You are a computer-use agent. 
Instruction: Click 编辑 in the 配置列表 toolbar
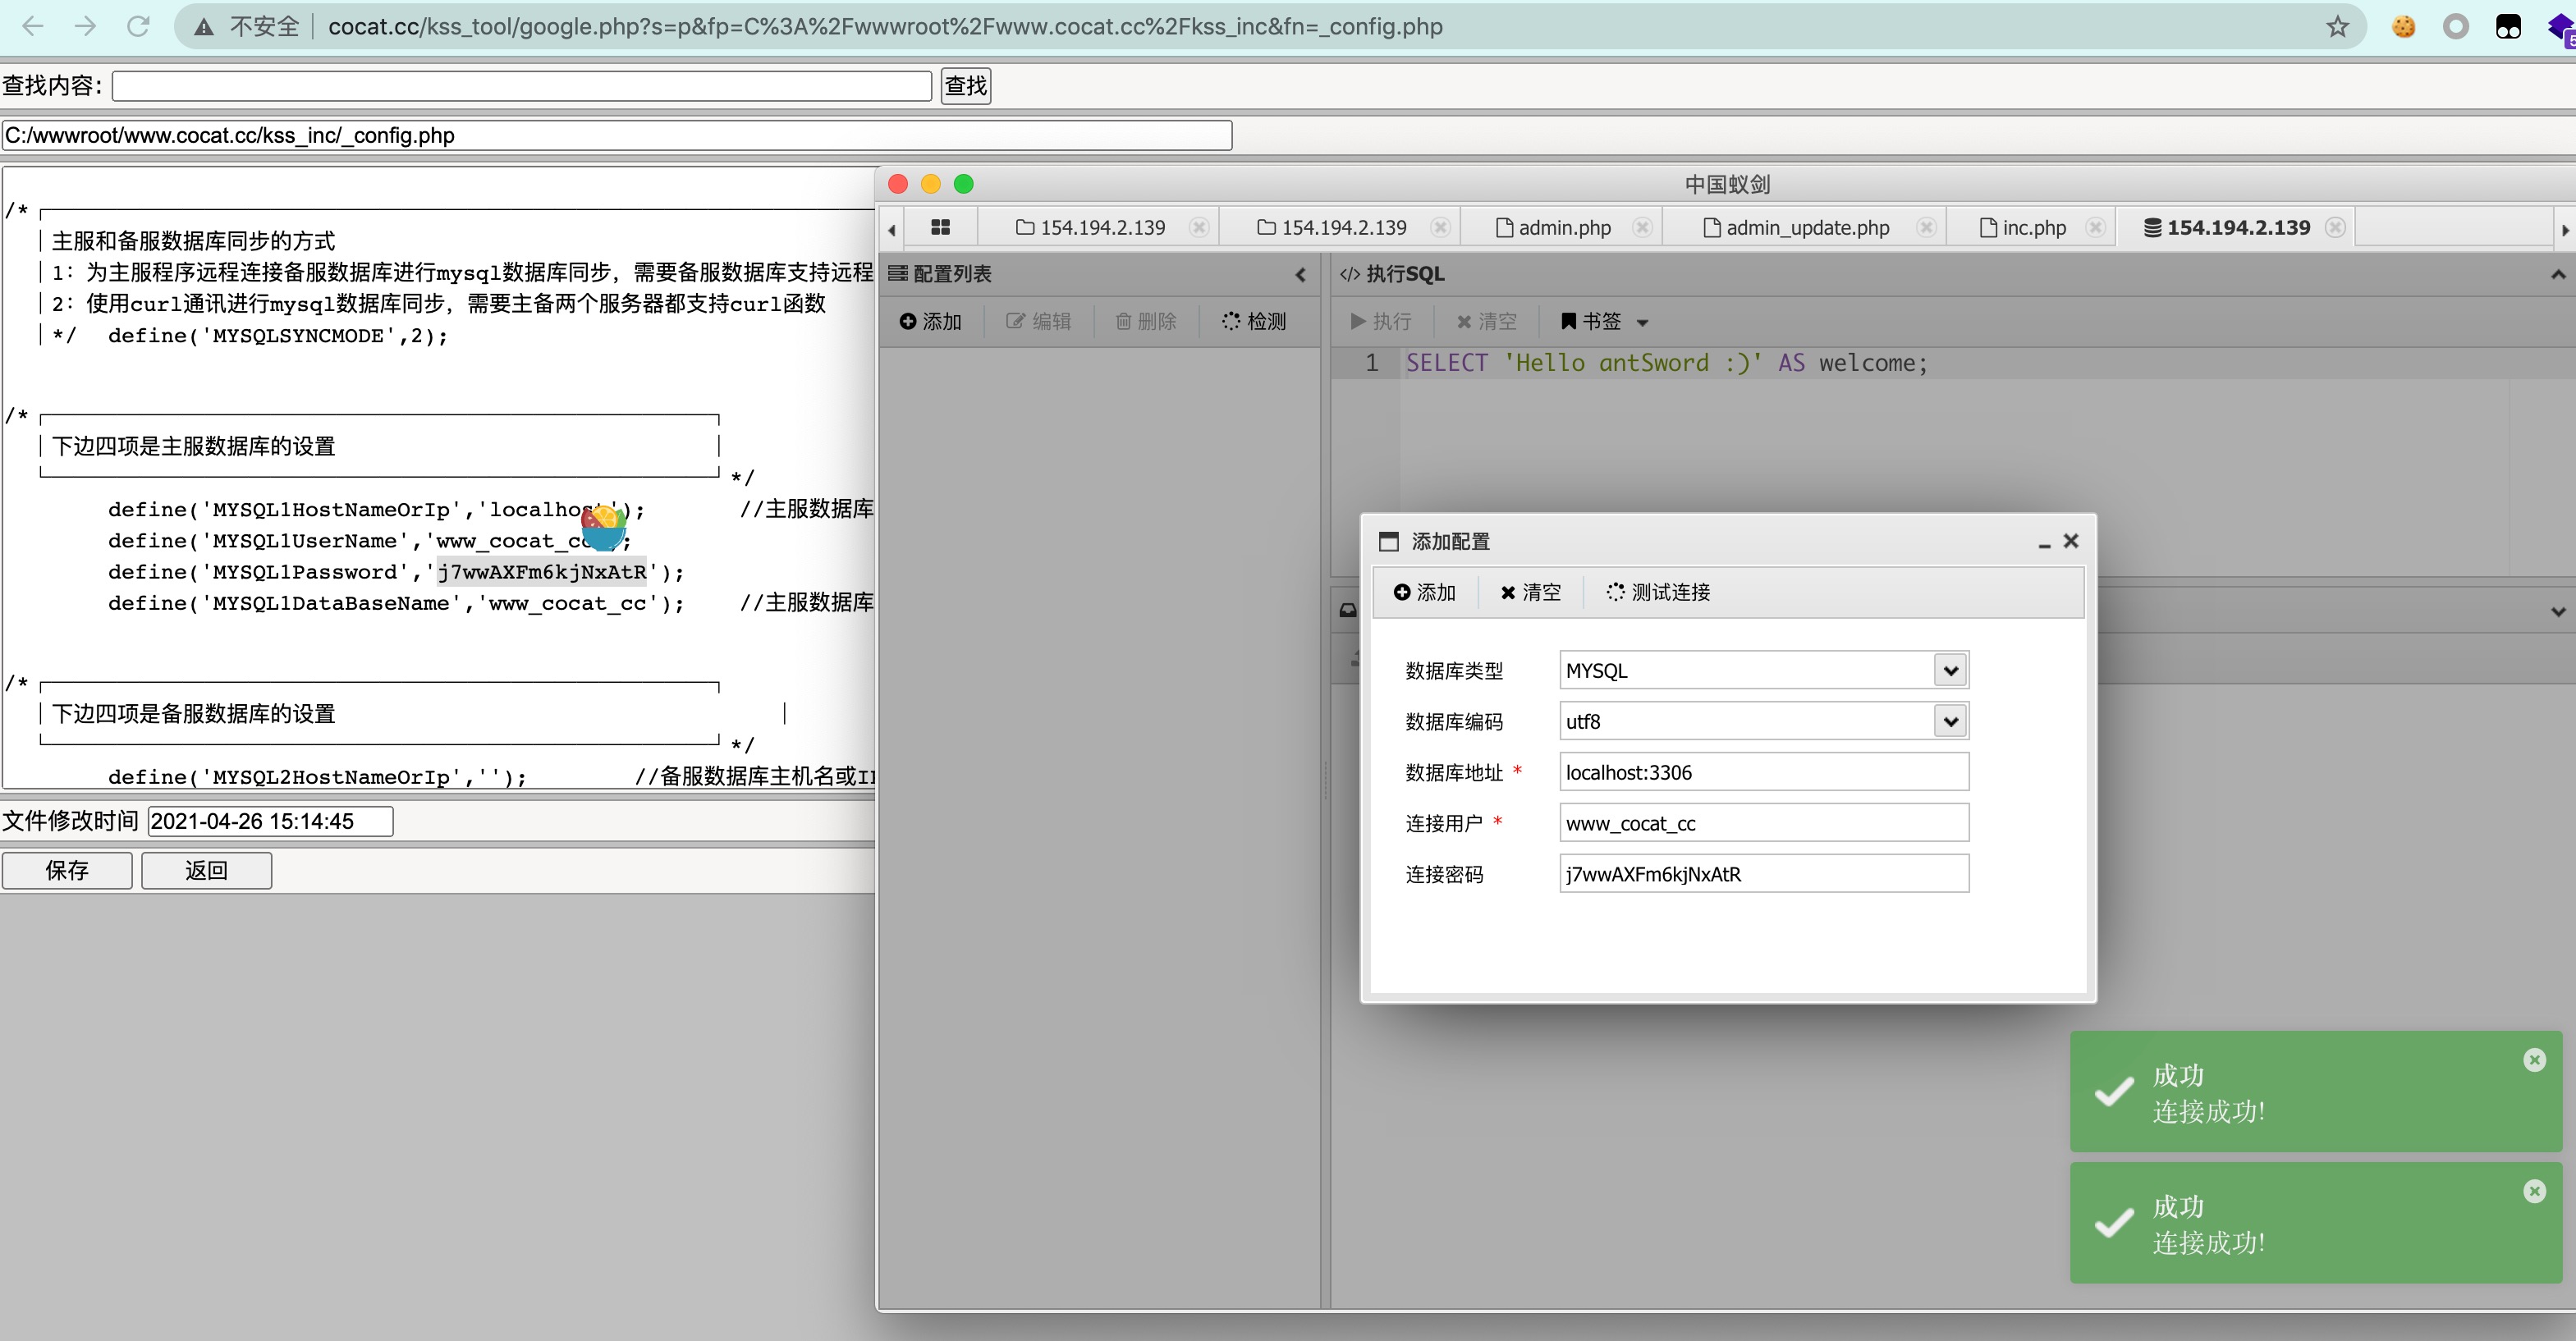[x=1038, y=321]
